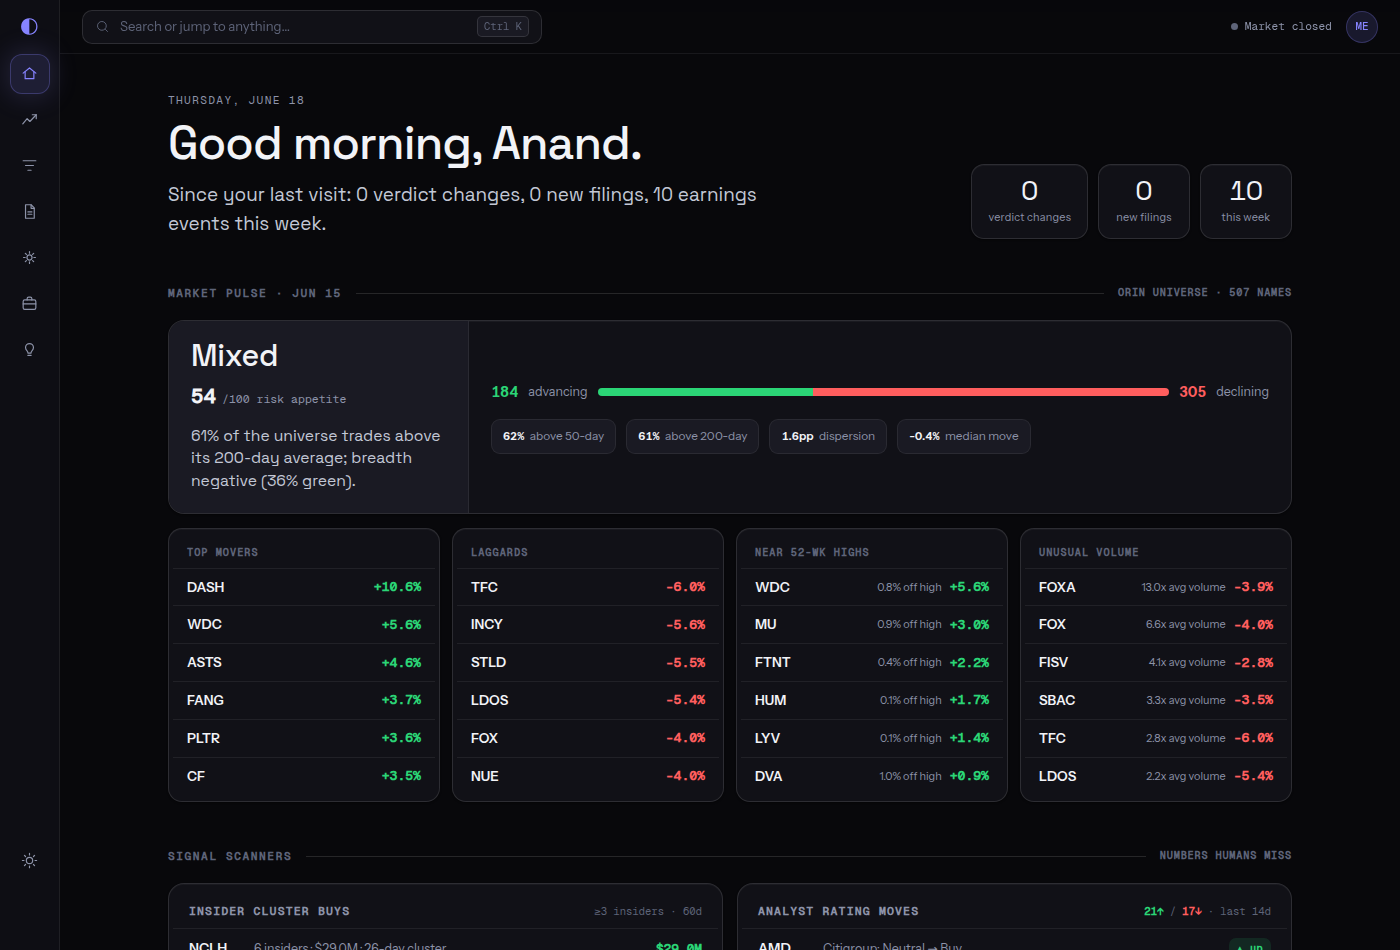The width and height of the screenshot is (1400, 950).
Task: Focus the Search or jump to anything field
Action: 312,27
